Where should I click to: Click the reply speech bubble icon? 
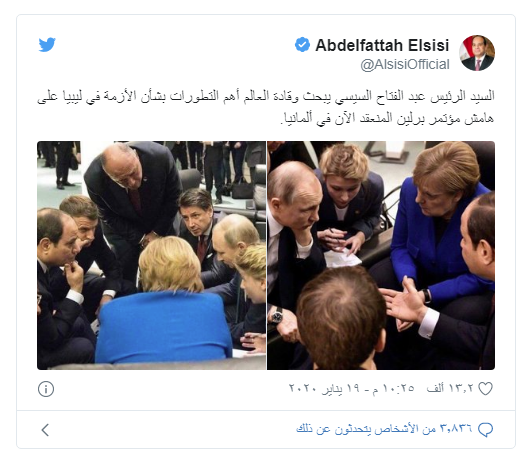(485, 430)
